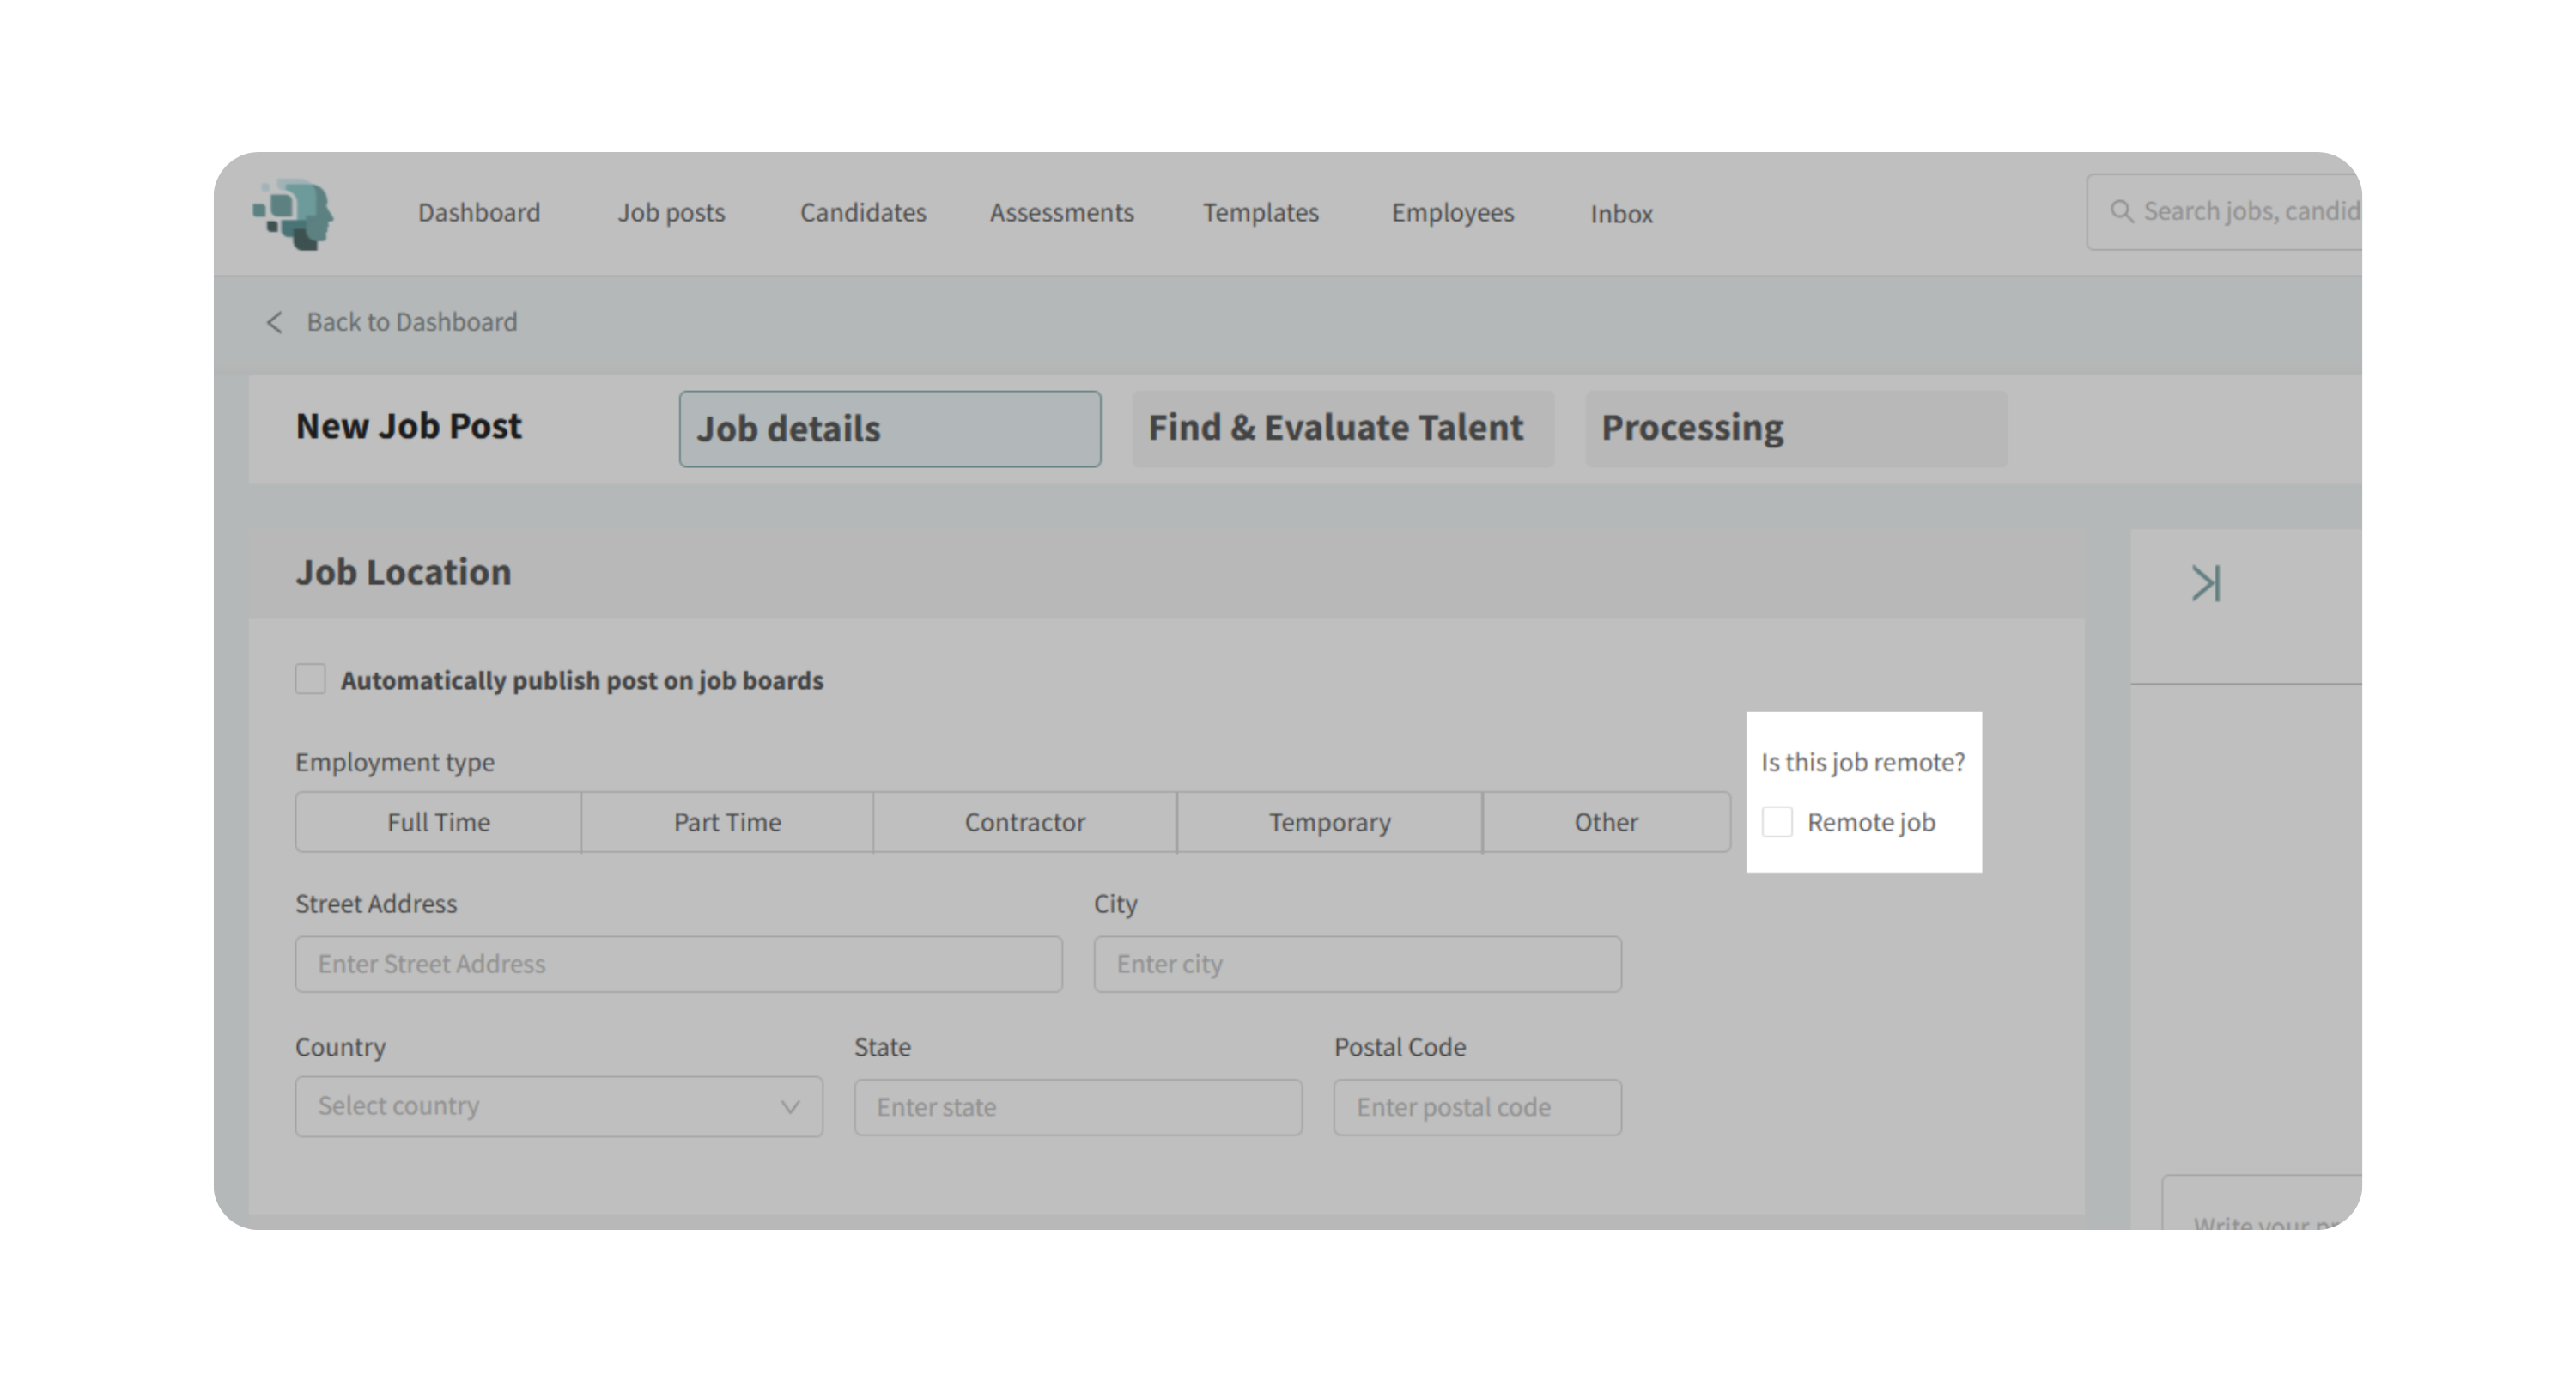
Task: Collapse the side panel arrow icon
Action: coord(2205,583)
